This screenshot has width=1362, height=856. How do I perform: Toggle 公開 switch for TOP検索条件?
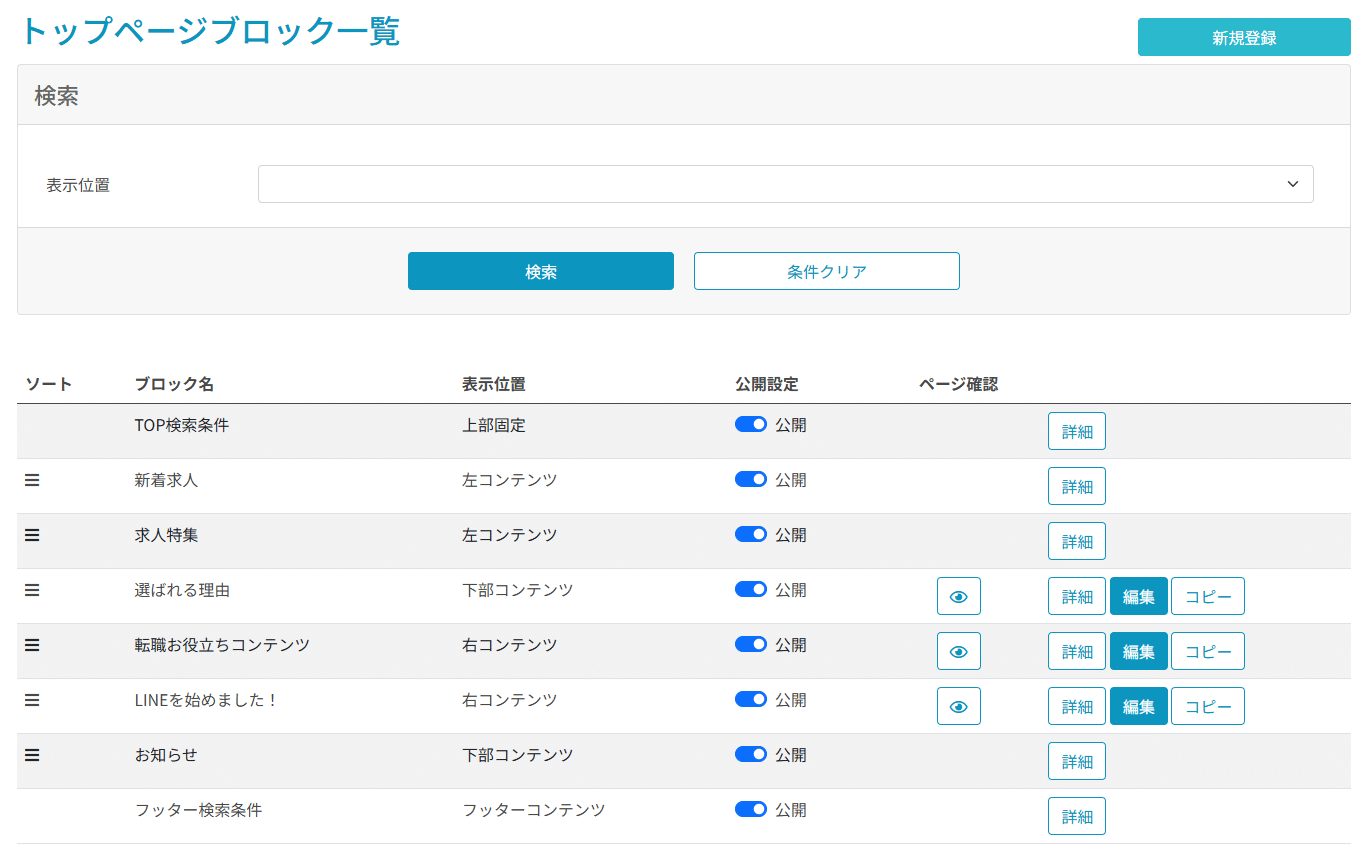(750, 425)
